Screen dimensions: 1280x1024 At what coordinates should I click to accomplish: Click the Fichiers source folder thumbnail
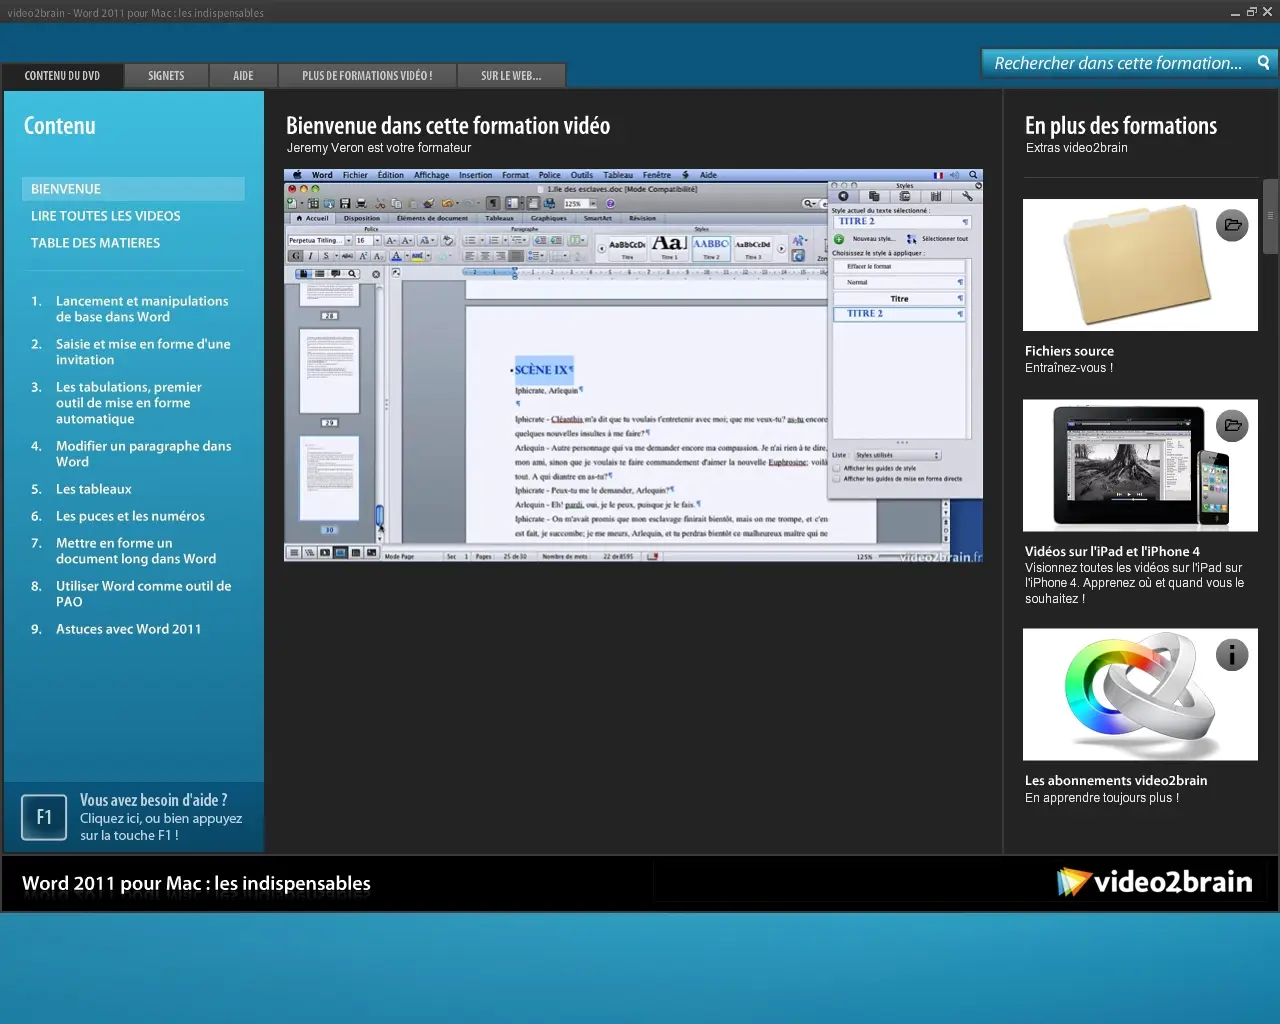(x=1140, y=265)
